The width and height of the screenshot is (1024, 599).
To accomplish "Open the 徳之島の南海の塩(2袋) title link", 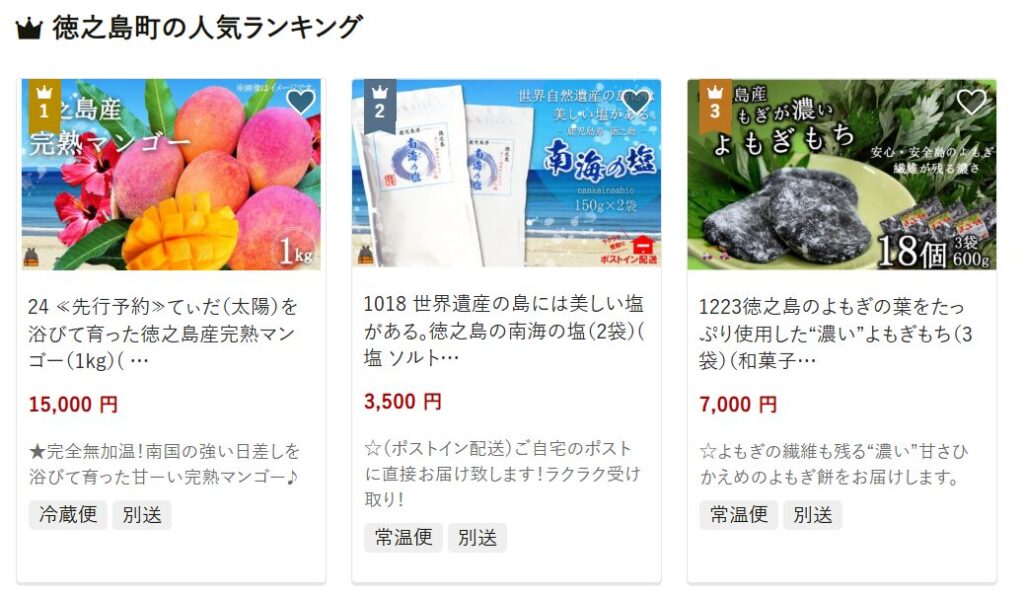I will point(504,331).
